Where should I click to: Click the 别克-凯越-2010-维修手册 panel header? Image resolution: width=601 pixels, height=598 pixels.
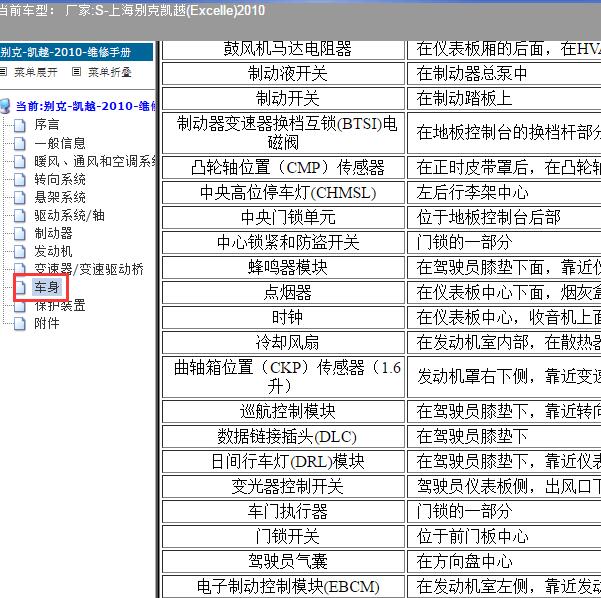pyautogui.click(x=76, y=52)
